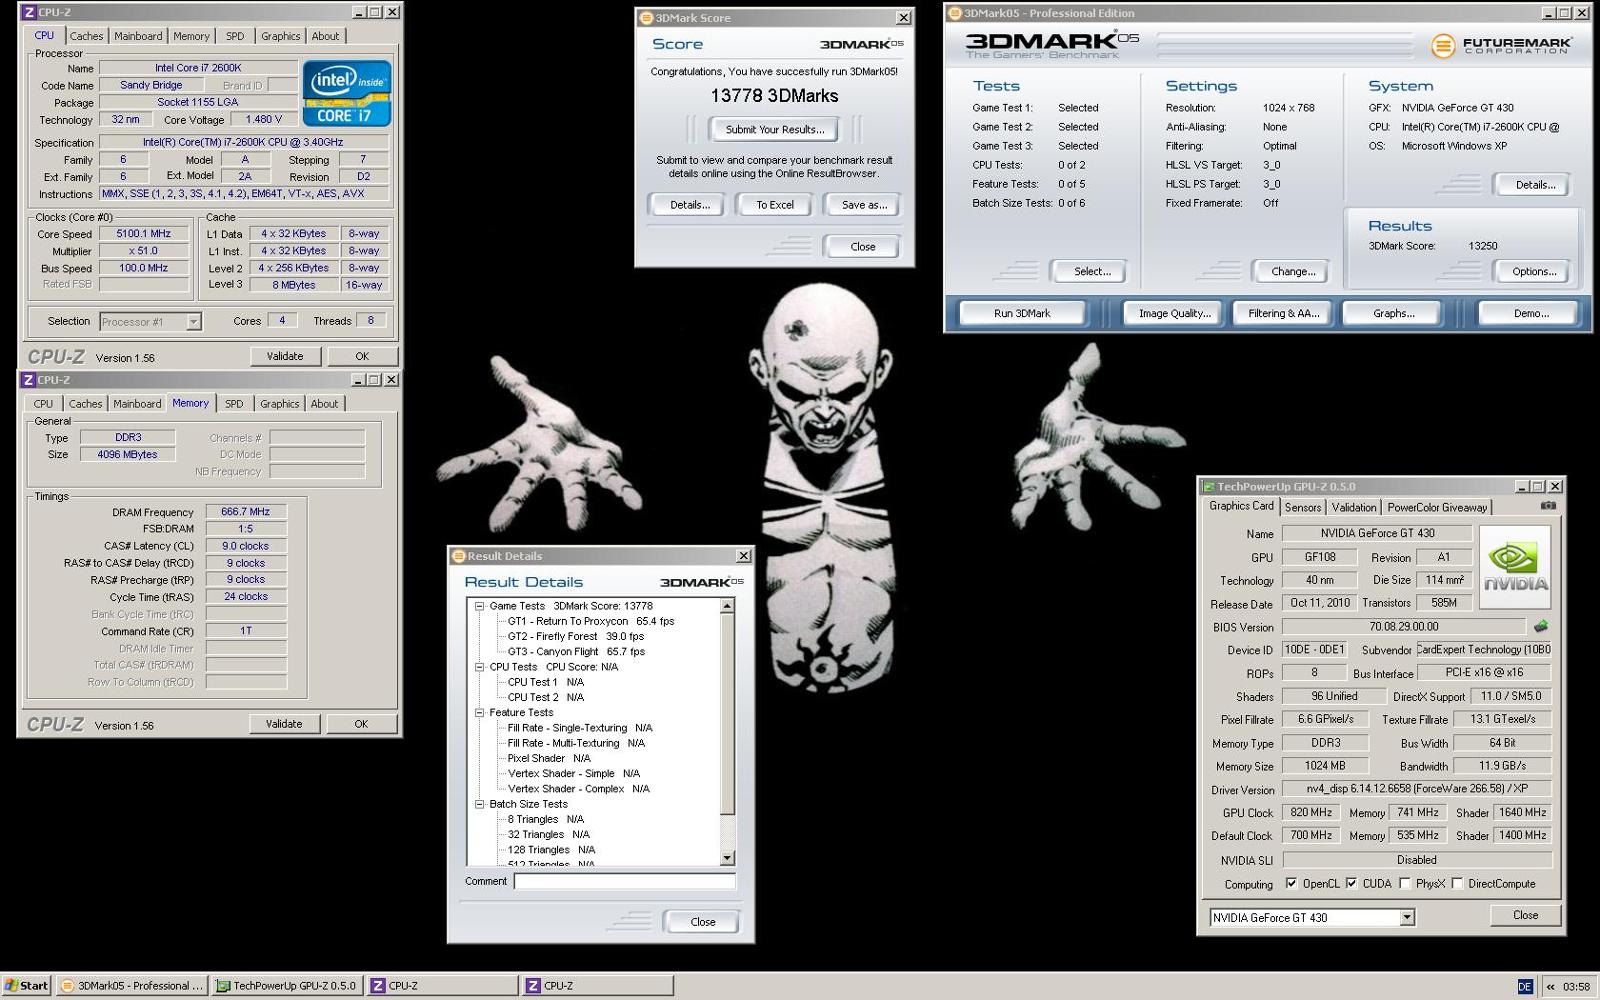
Task: Expand hidden tray icons chevron
Action: click(x=1550, y=986)
